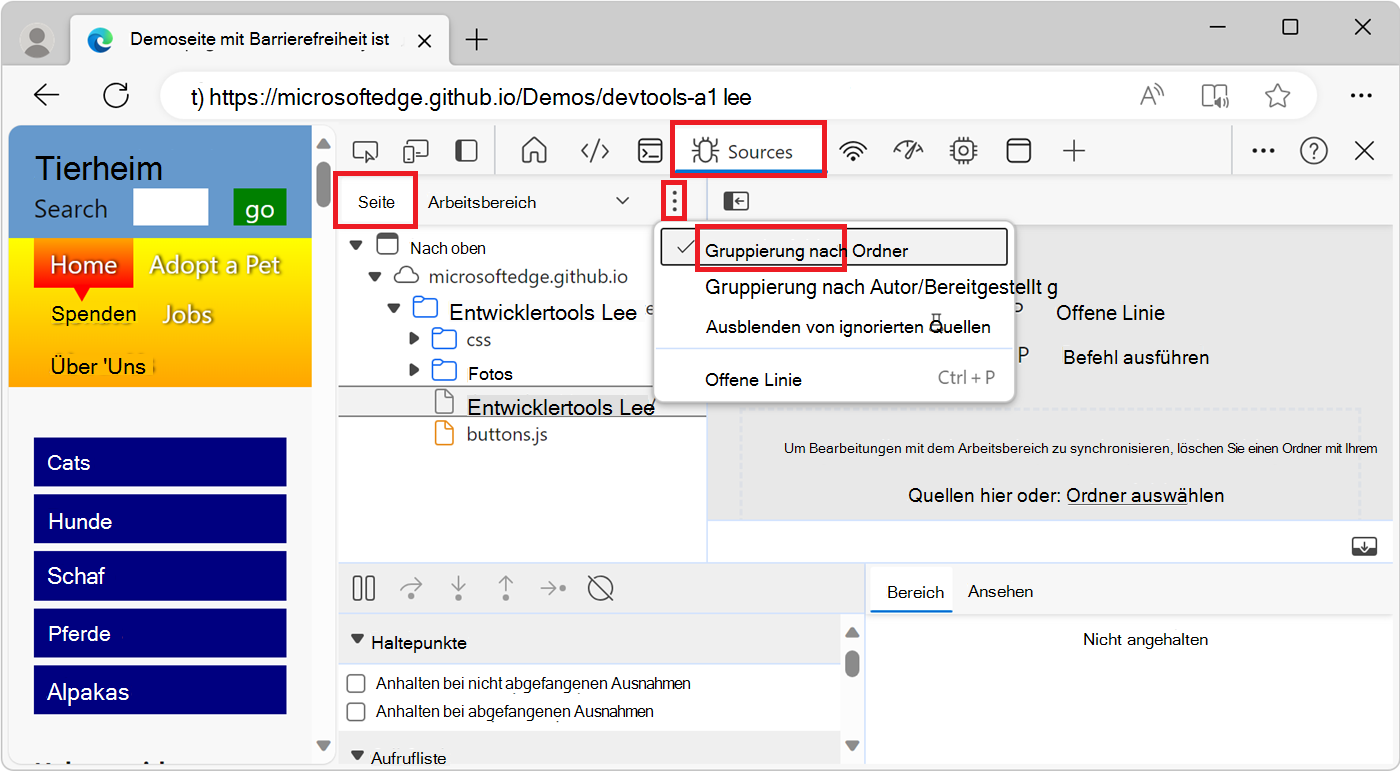Switch to the Ansehen tab
Screen dimensions: 1400x771
[x=1000, y=591]
